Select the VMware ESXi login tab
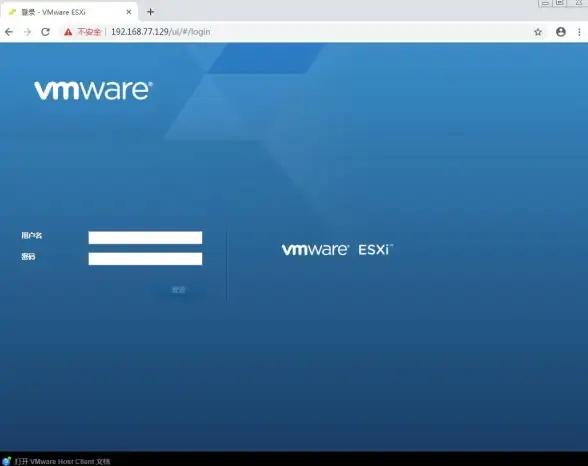Screen dimensions: 588x466 click(69, 12)
